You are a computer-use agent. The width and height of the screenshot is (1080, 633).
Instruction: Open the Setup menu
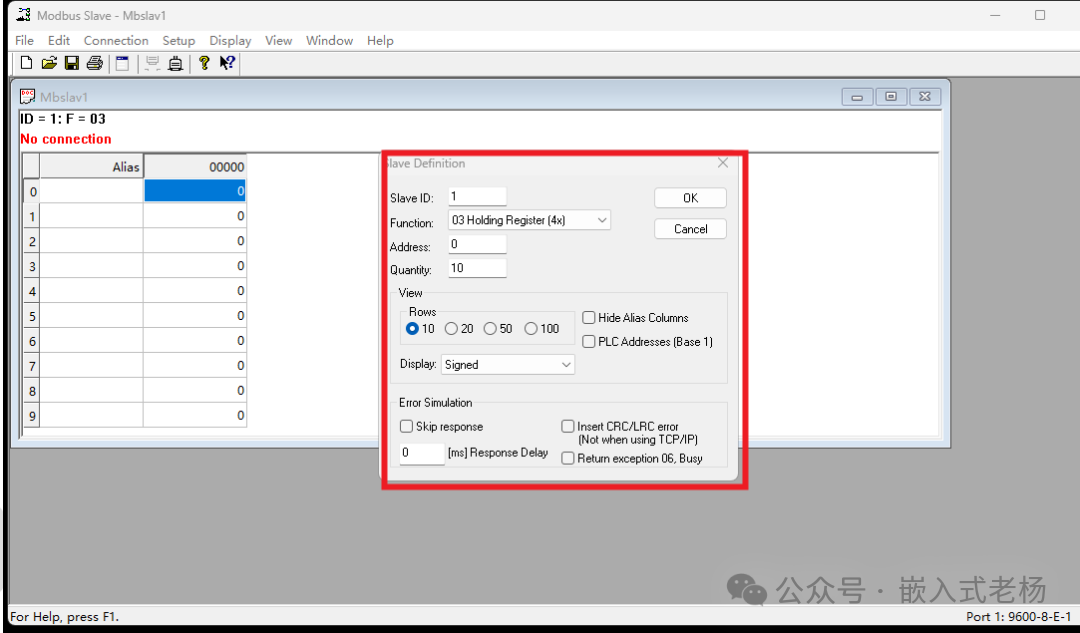pyautogui.click(x=178, y=41)
